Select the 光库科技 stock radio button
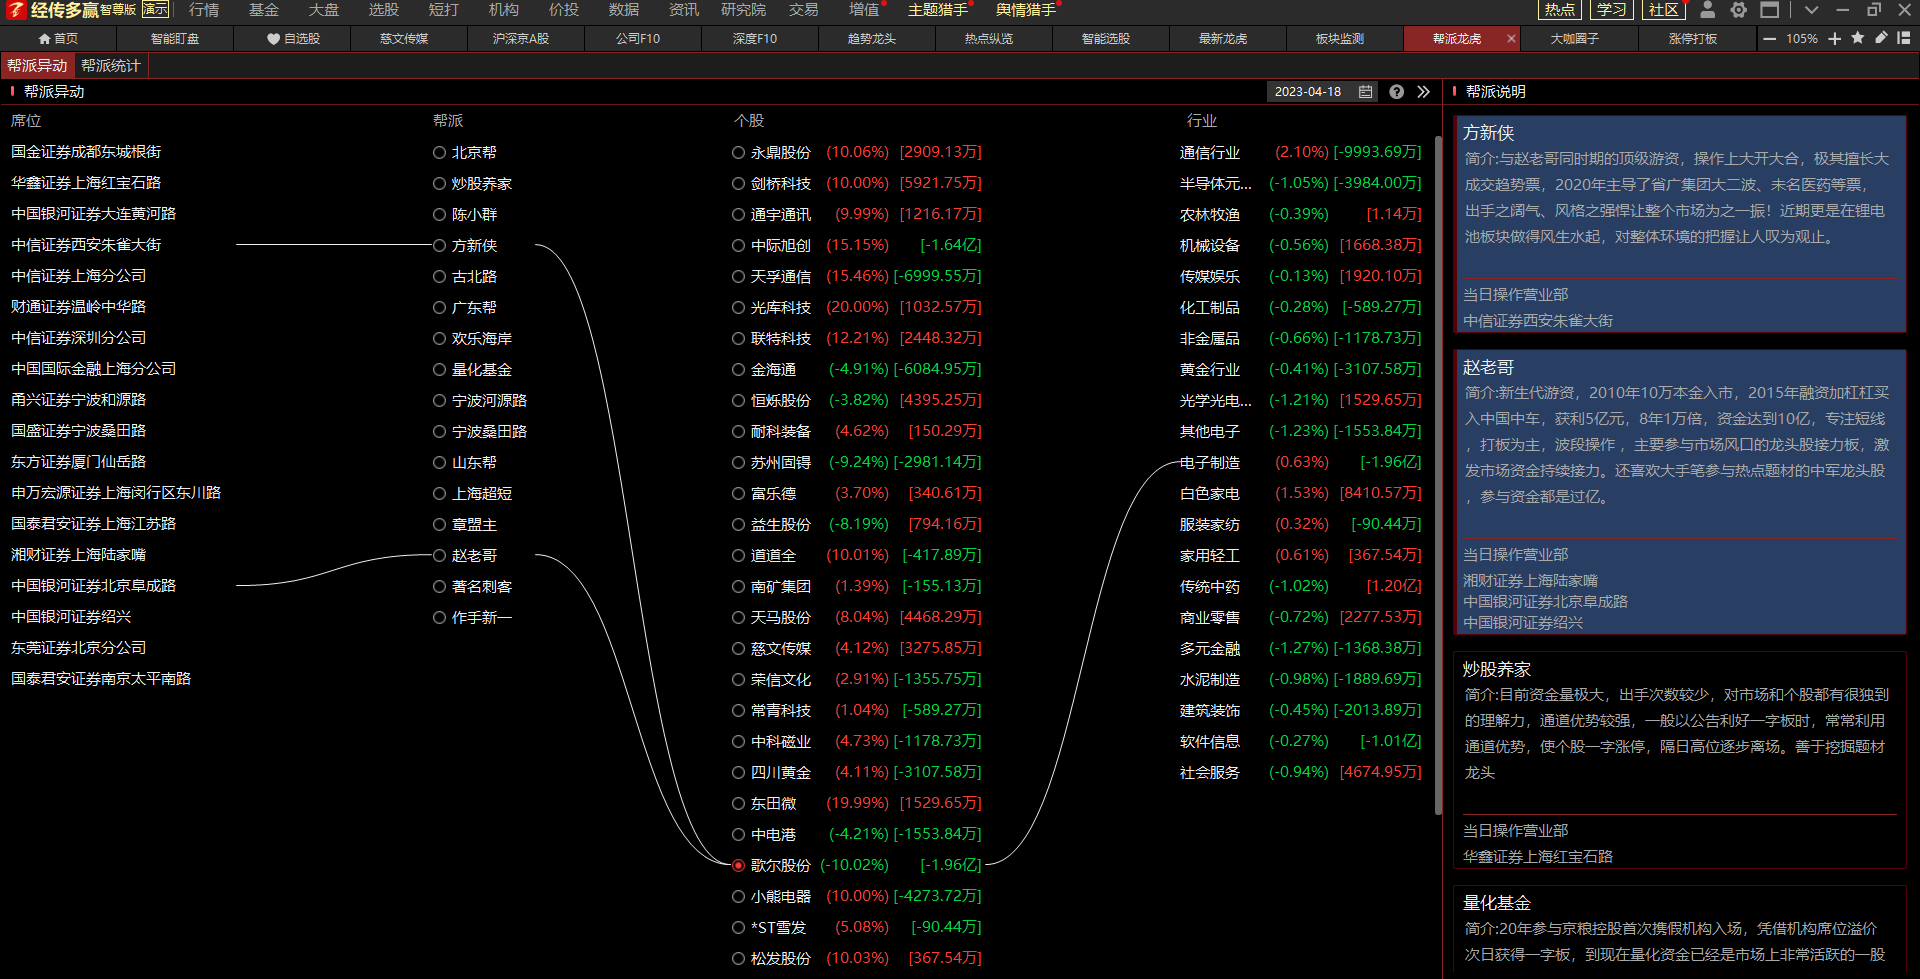The image size is (1920, 979). [738, 307]
